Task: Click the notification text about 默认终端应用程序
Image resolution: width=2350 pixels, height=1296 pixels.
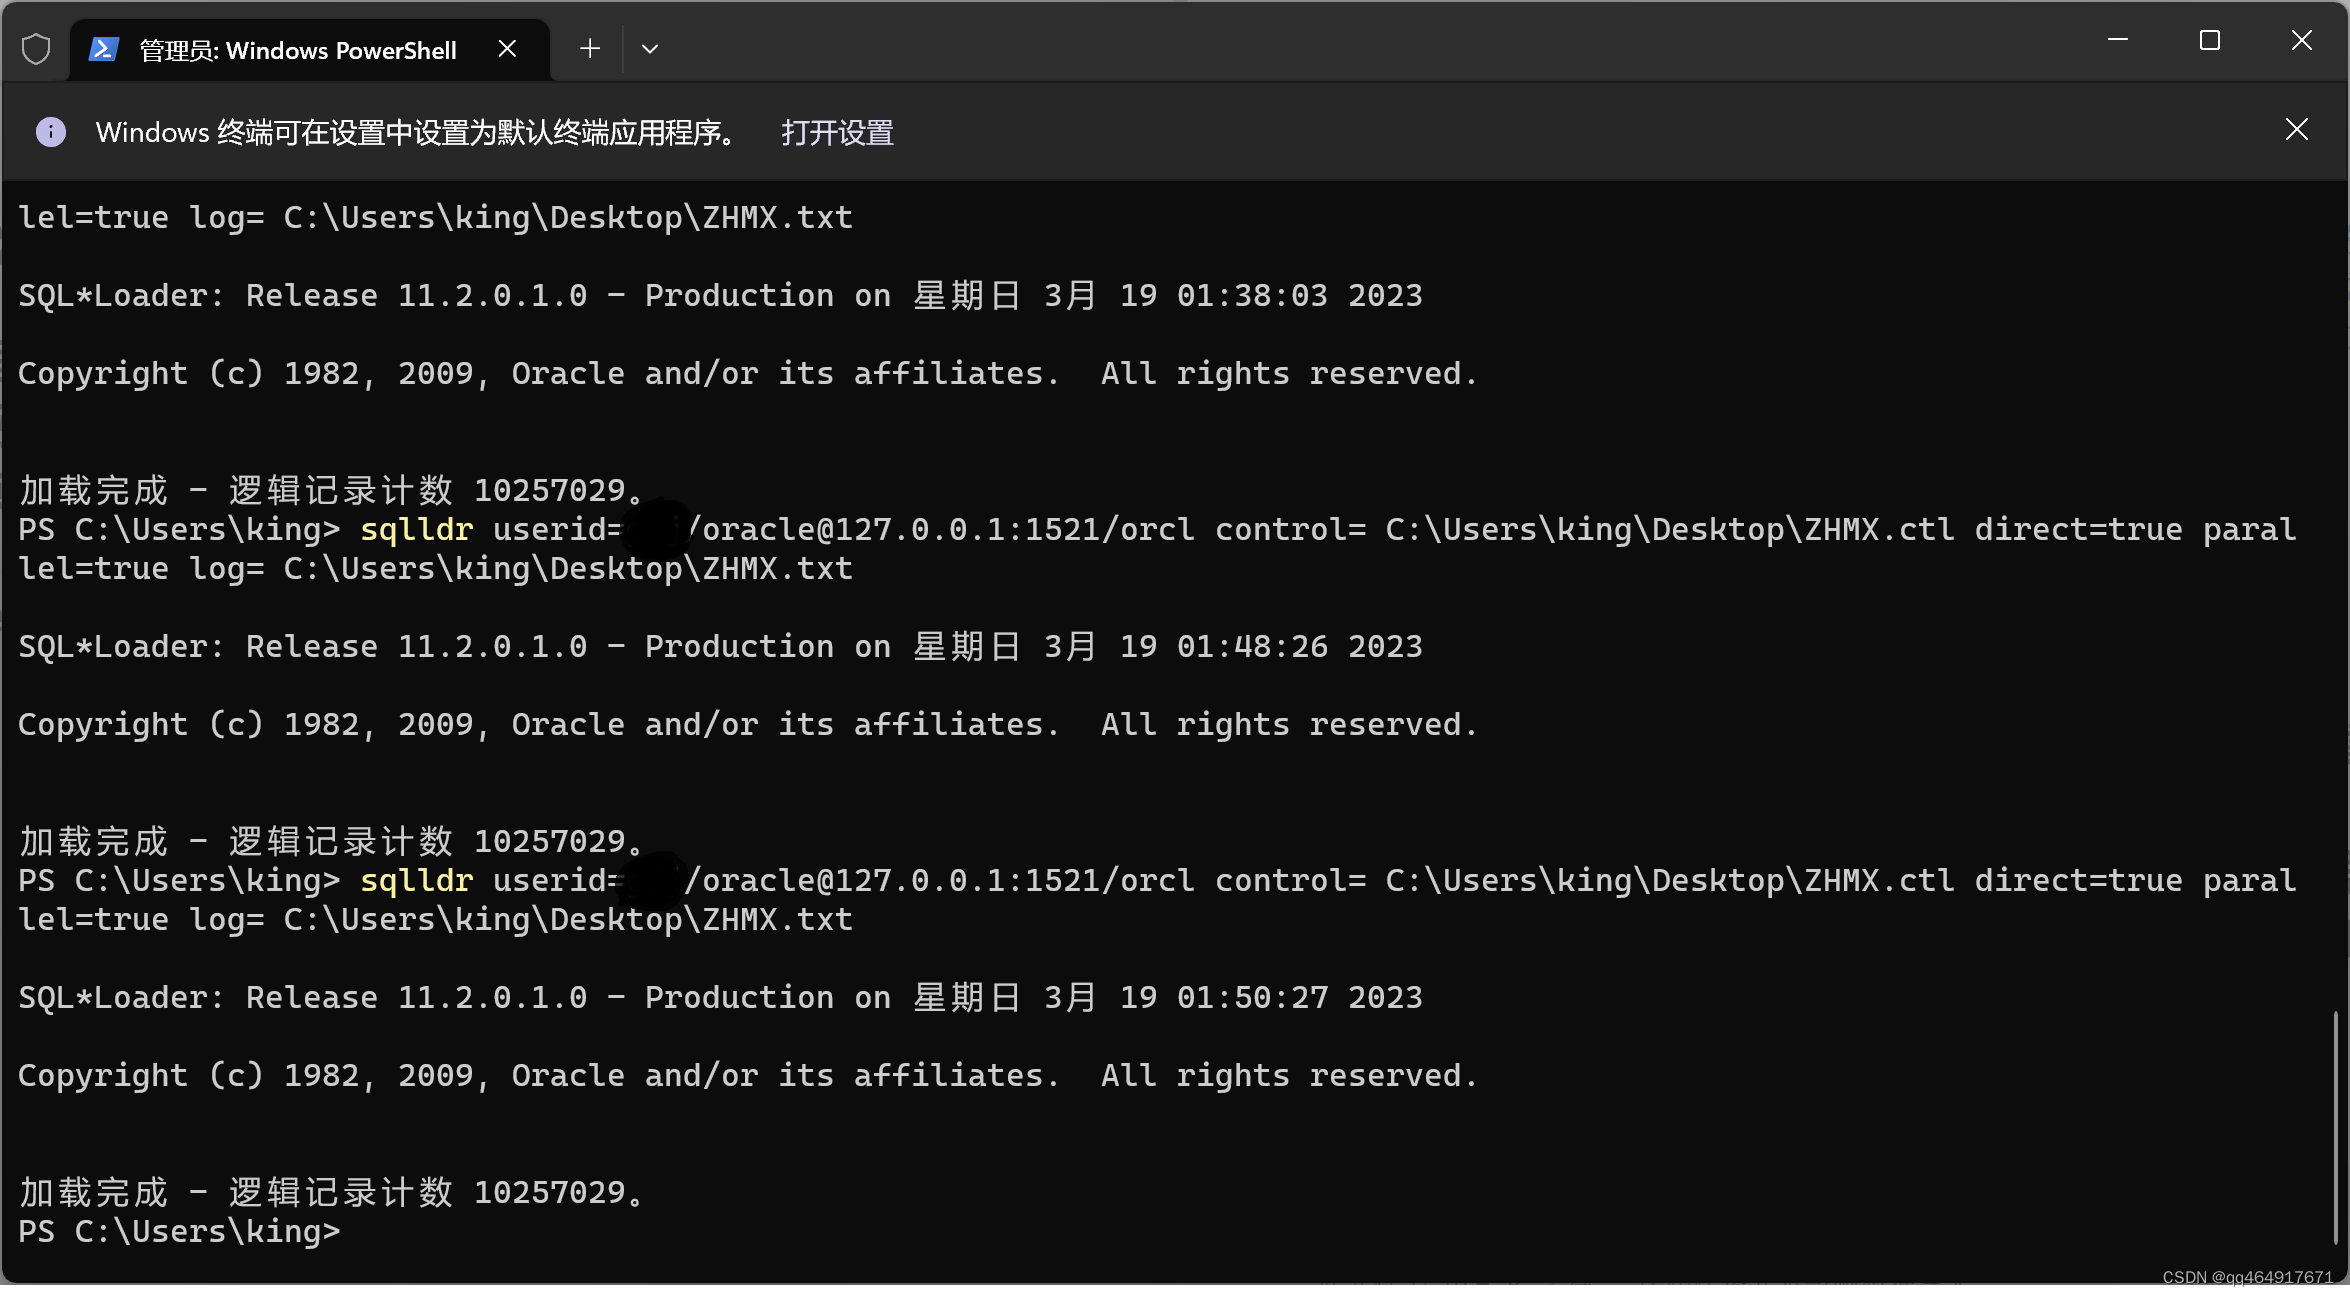Action: click(x=418, y=132)
